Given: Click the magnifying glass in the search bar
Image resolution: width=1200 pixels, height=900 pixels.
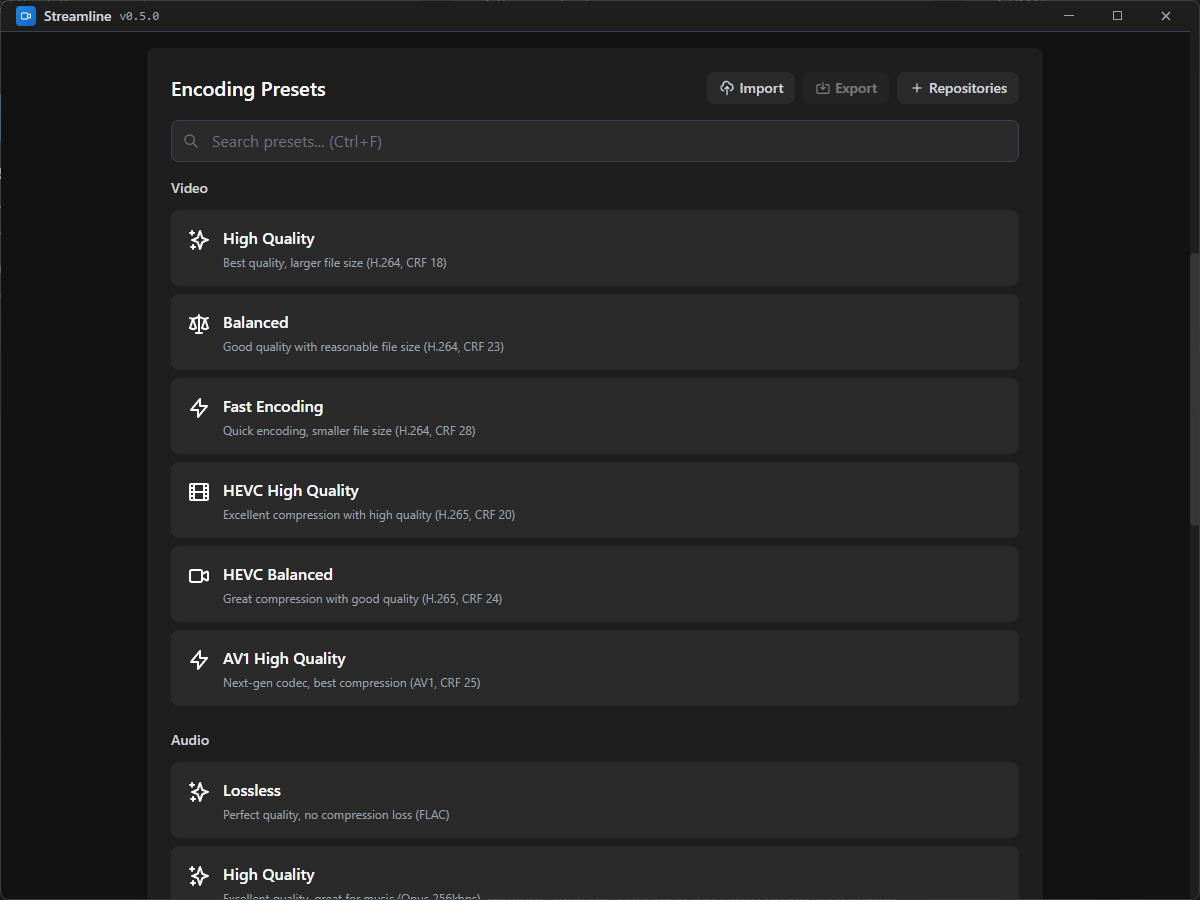Looking at the screenshot, I should tap(191, 141).
